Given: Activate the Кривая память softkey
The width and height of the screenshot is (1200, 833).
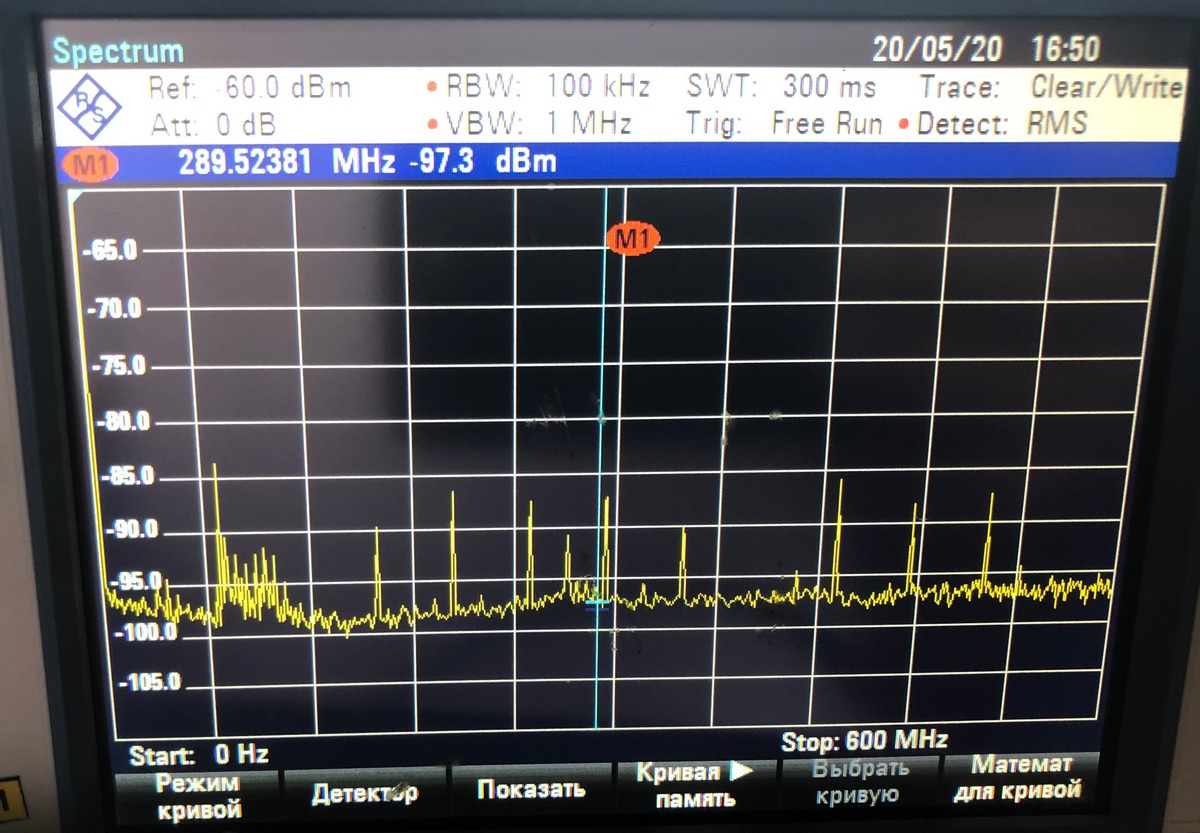Looking at the screenshot, I should point(696,785).
